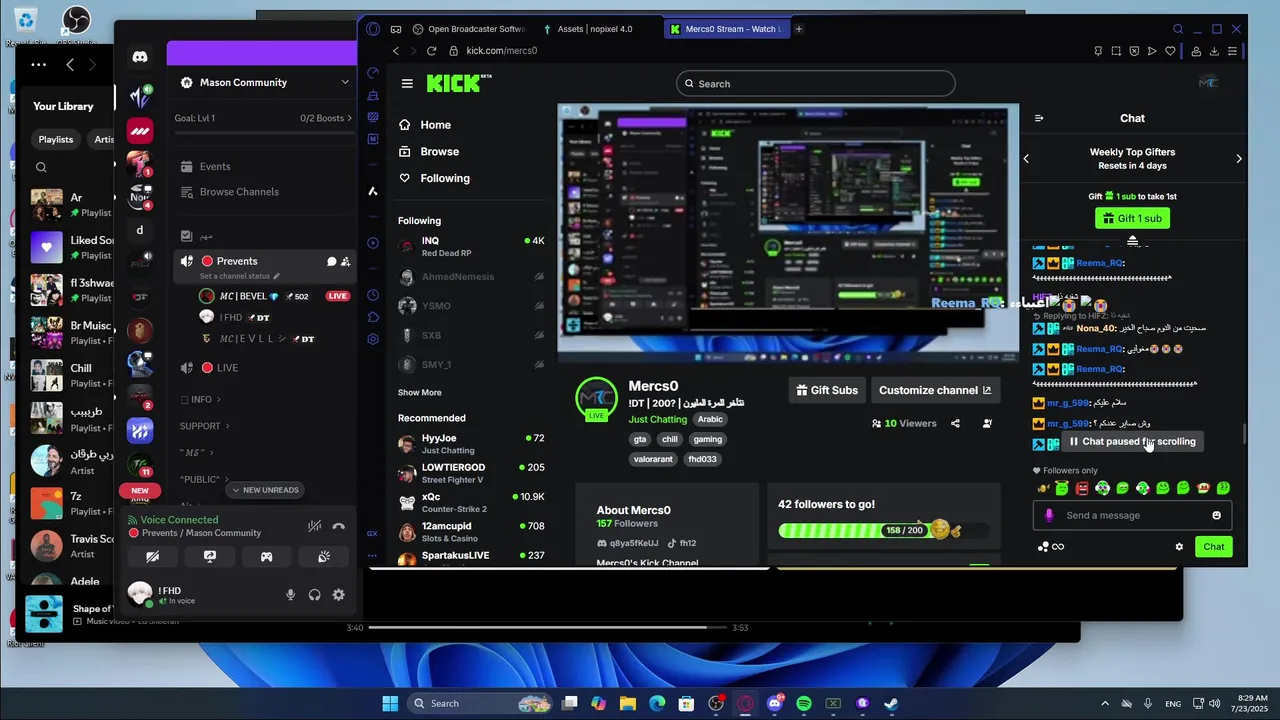This screenshot has width=1280, height=720.
Task: Open INQ channel in the Following list
Action: [x=471, y=246]
